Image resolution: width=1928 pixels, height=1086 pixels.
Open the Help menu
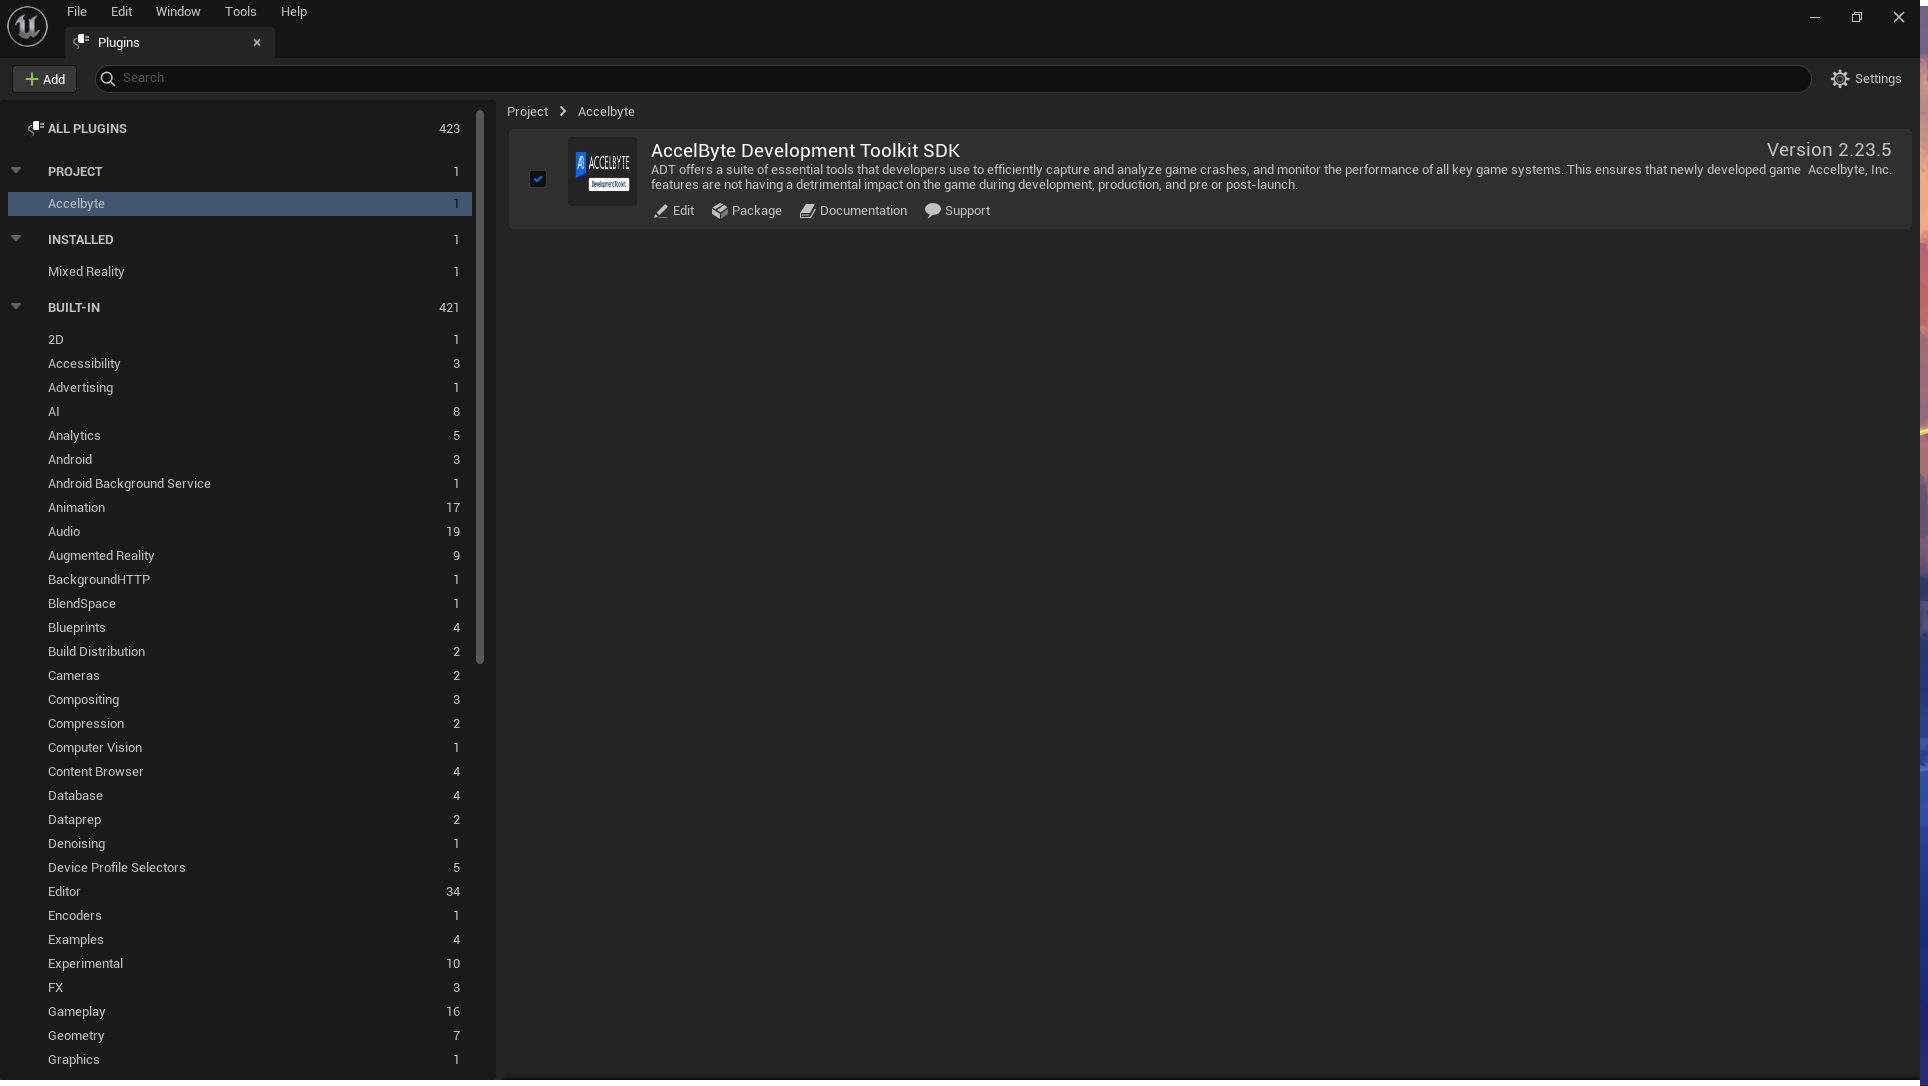click(294, 11)
